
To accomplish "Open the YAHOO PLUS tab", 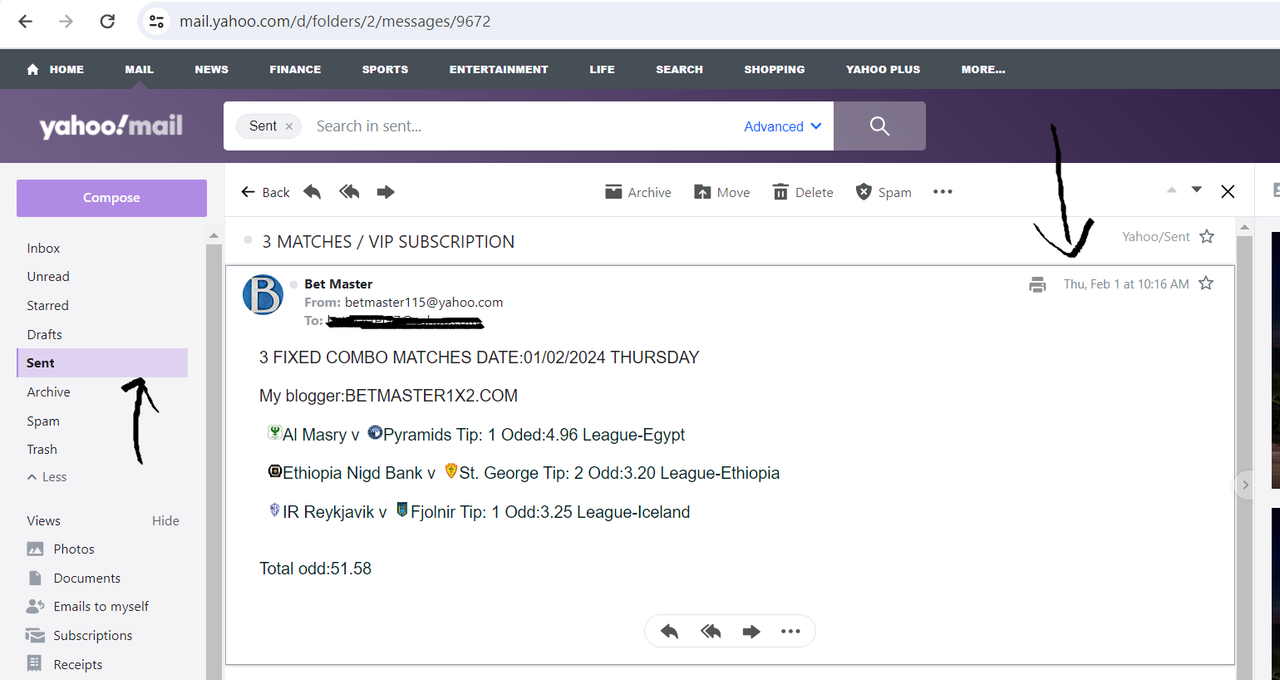I will 883,69.
